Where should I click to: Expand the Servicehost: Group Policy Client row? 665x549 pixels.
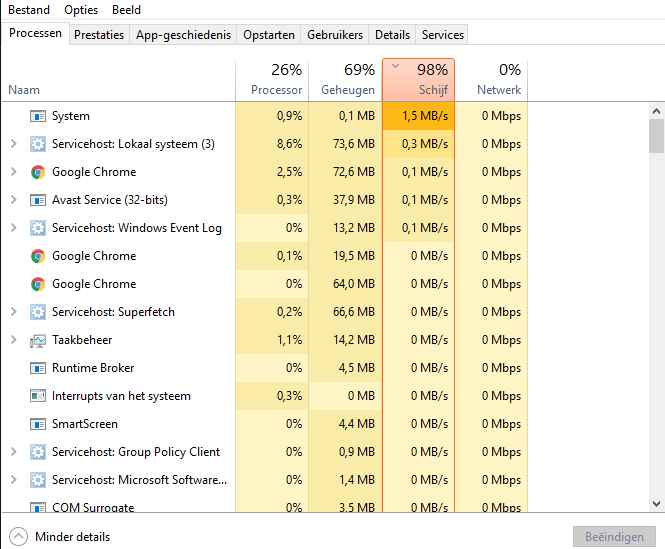tap(13, 452)
